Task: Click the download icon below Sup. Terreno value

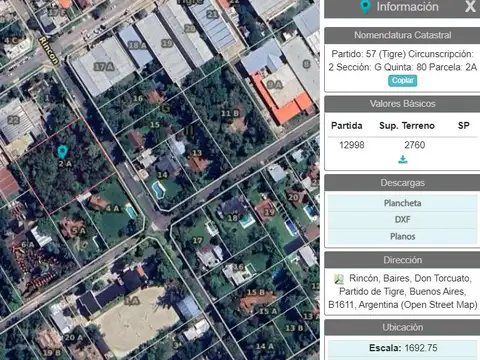Action: pyautogui.click(x=403, y=159)
